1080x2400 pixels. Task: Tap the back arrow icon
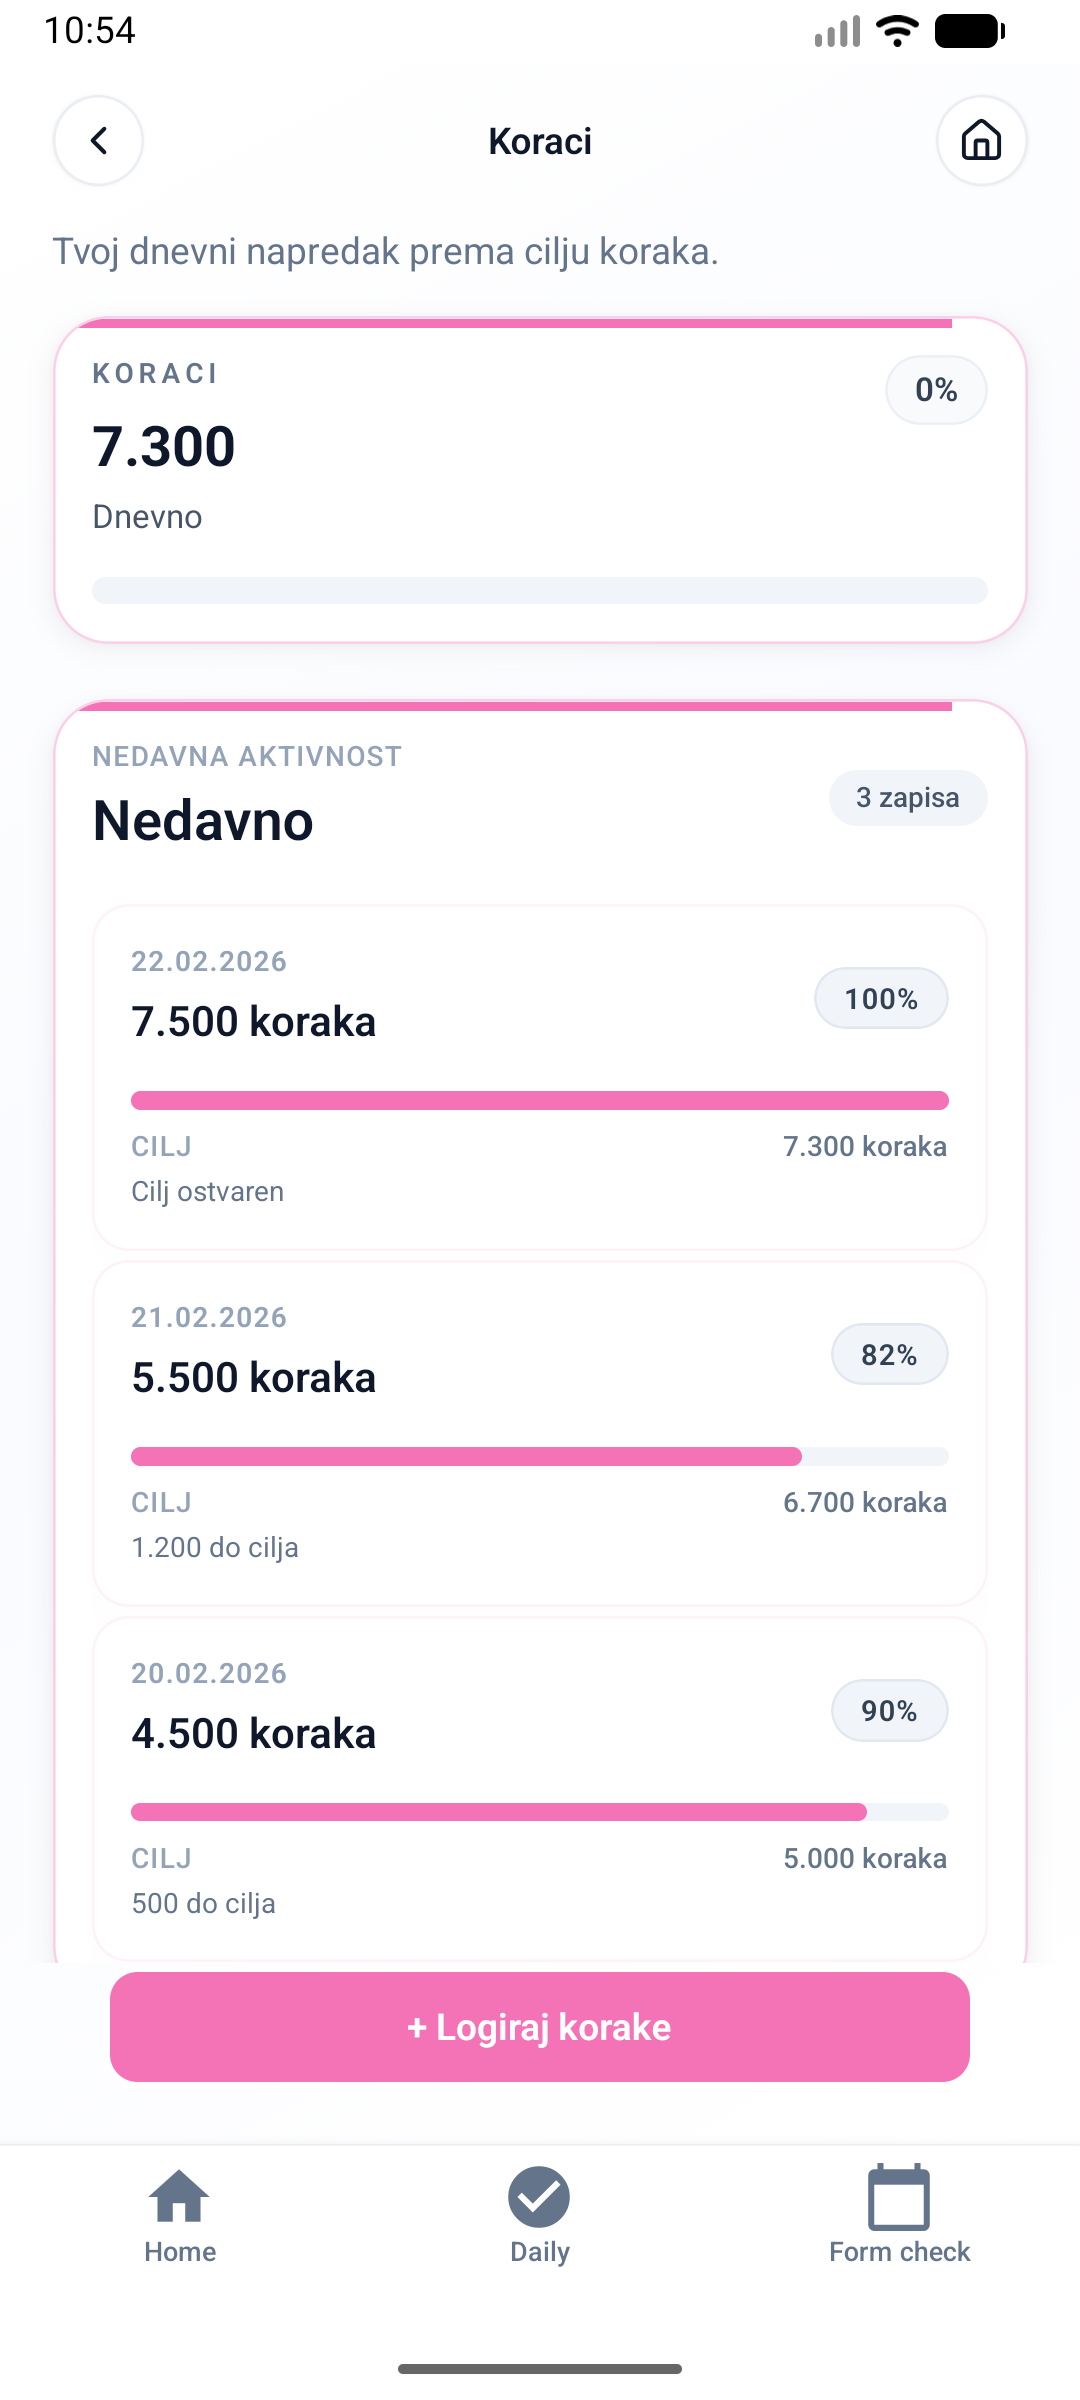click(x=98, y=141)
